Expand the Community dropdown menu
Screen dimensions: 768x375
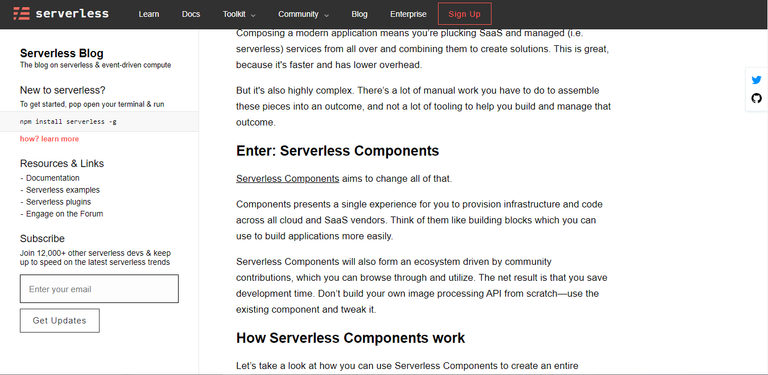pyautogui.click(x=303, y=14)
